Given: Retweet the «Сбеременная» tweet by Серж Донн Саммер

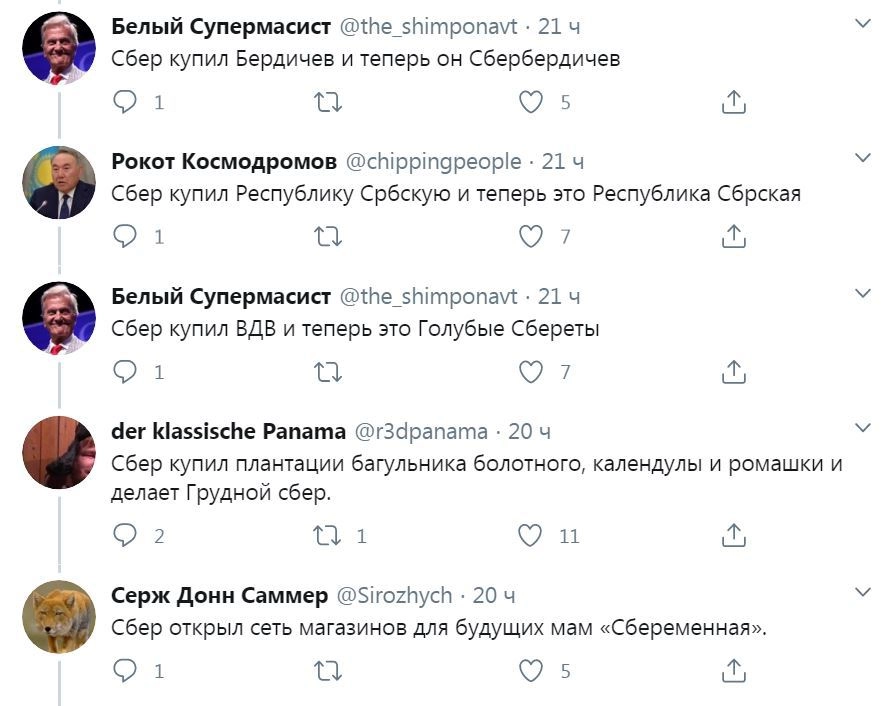Looking at the screenshot, I should tap(328, 670).
